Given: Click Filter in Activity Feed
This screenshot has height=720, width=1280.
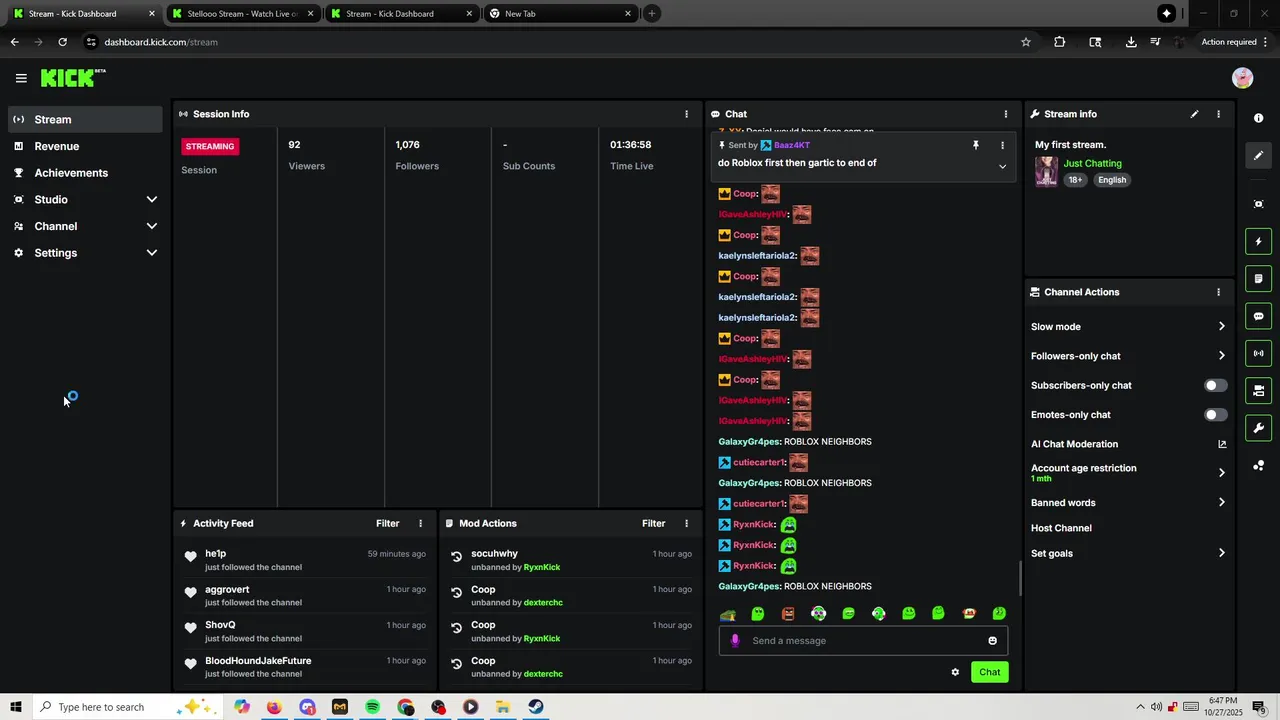Looking at the screenshot, I should [x=387, y=523].
